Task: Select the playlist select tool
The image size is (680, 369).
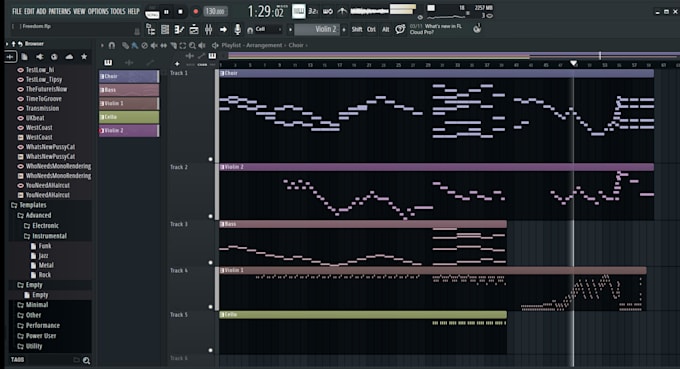Action: click(x=183, y=45)
